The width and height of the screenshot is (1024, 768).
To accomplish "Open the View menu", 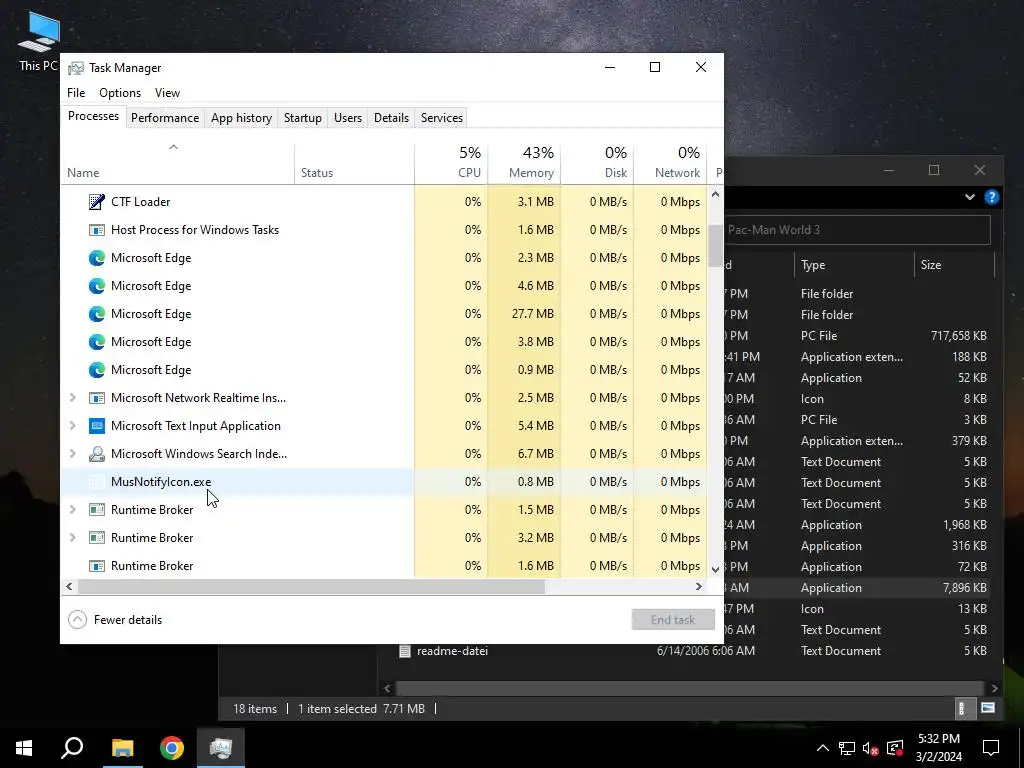I will click(x=167, y=93).
